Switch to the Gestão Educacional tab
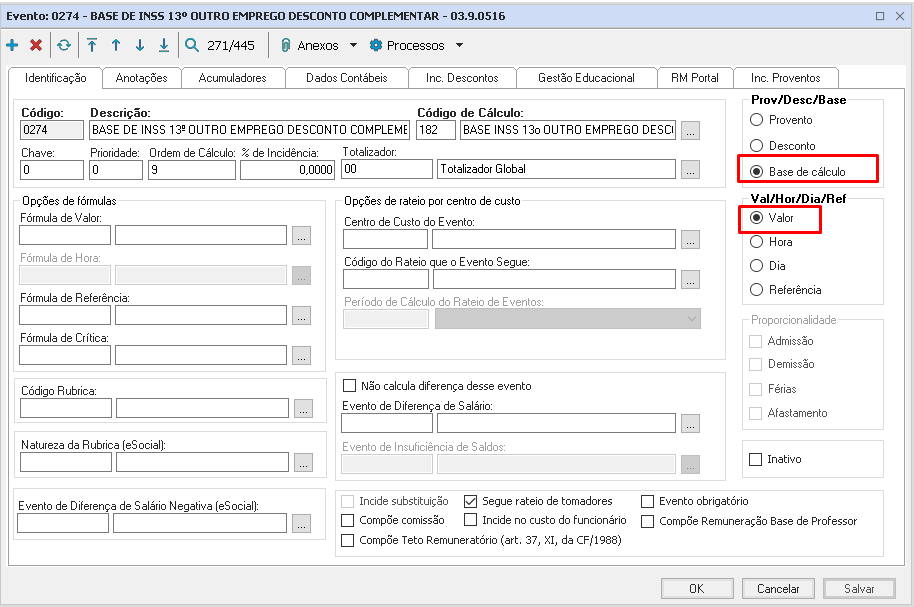914x607 pixels. coord(586,78)
